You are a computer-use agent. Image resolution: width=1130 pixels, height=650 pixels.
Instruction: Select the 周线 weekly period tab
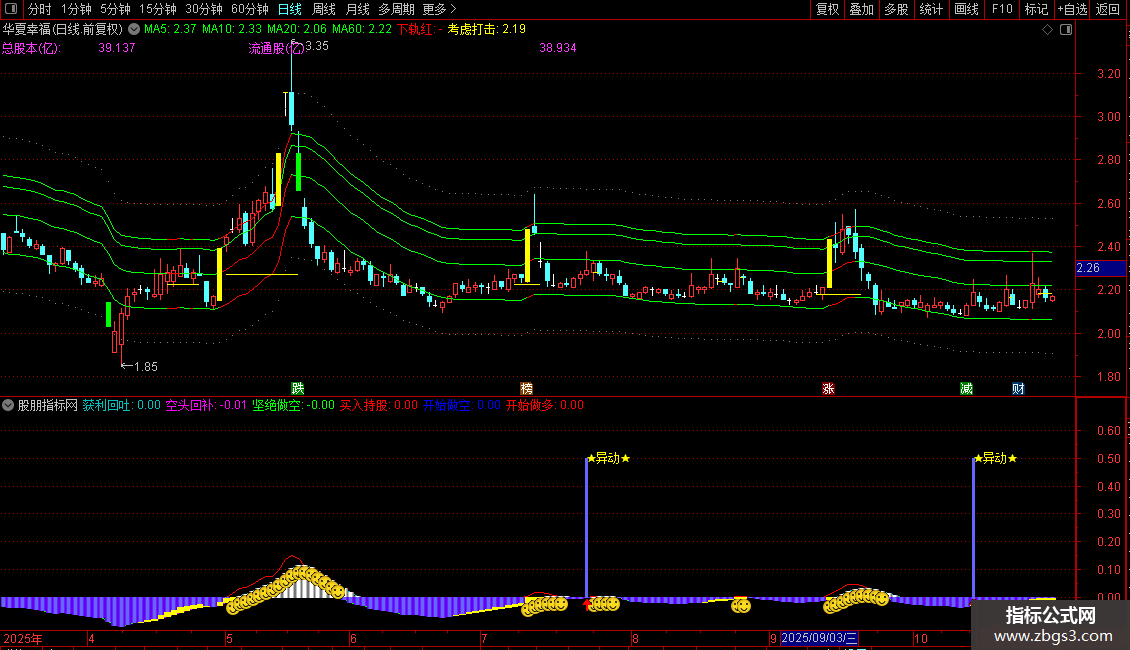coord(324,9)
